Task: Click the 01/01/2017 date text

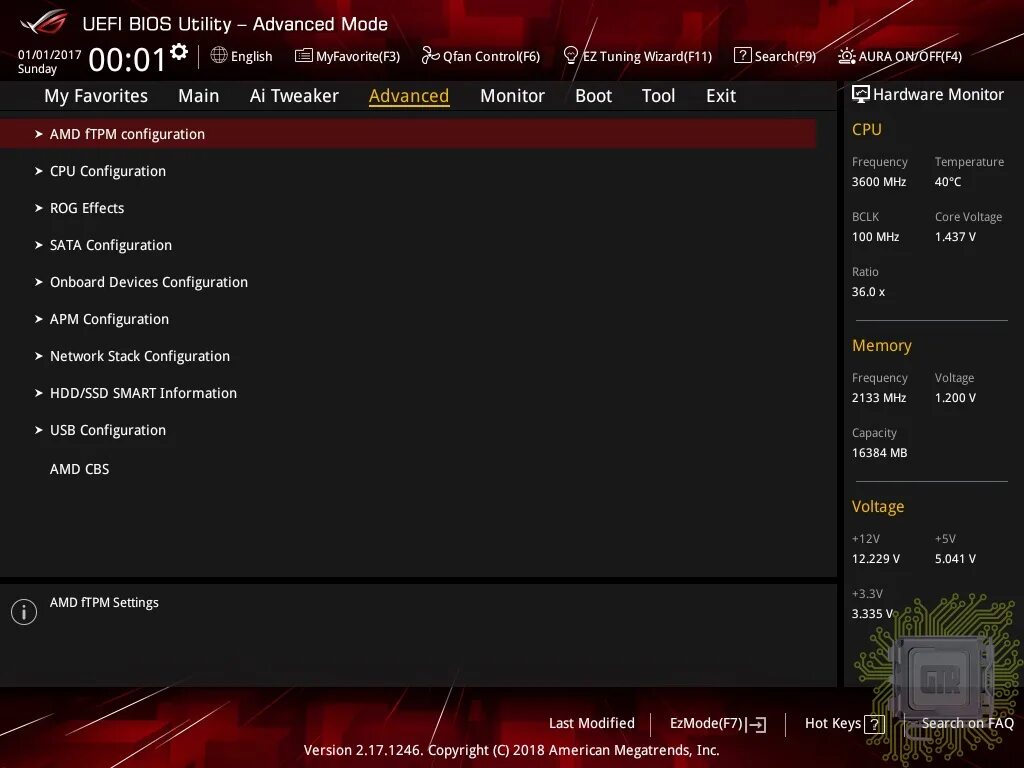Action: coord(50,55)
